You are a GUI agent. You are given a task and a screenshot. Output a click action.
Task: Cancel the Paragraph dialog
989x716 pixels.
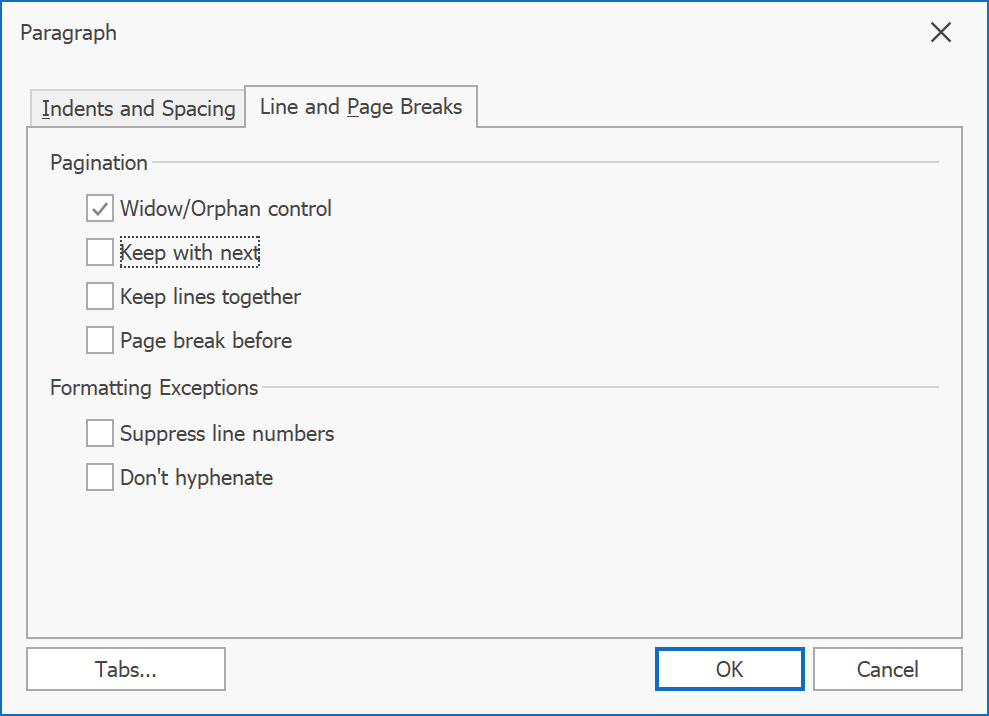887,669
